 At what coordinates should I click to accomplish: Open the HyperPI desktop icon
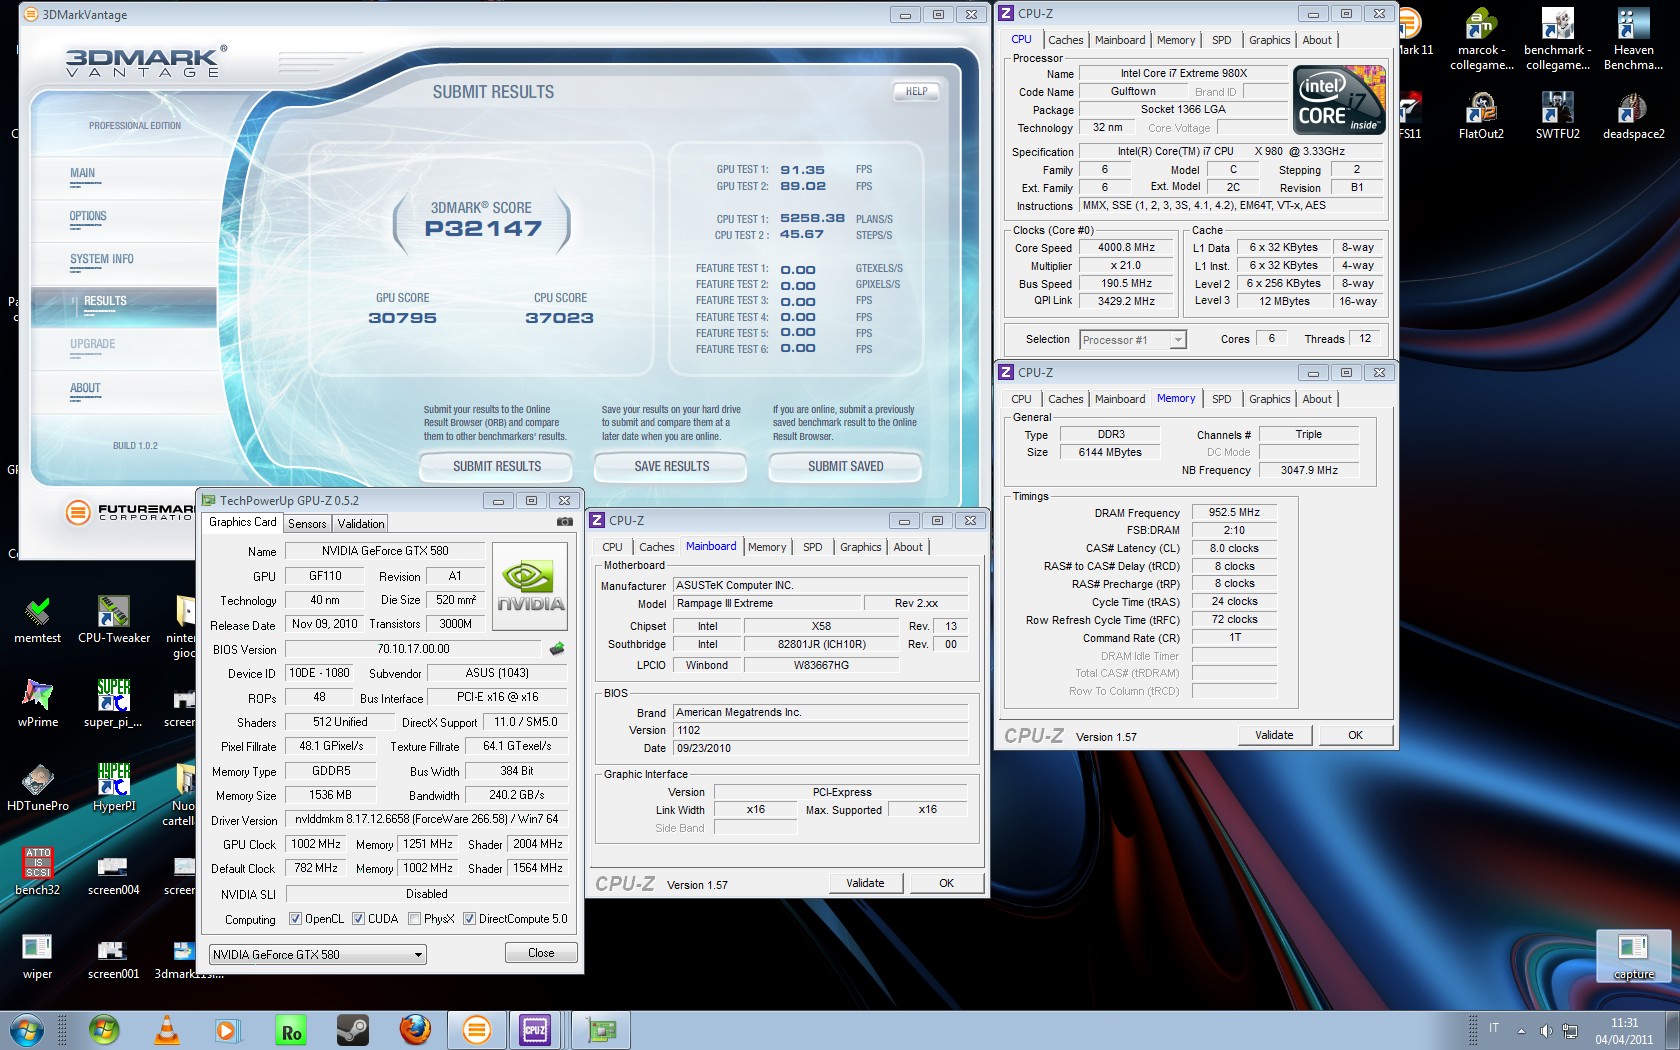114,787
